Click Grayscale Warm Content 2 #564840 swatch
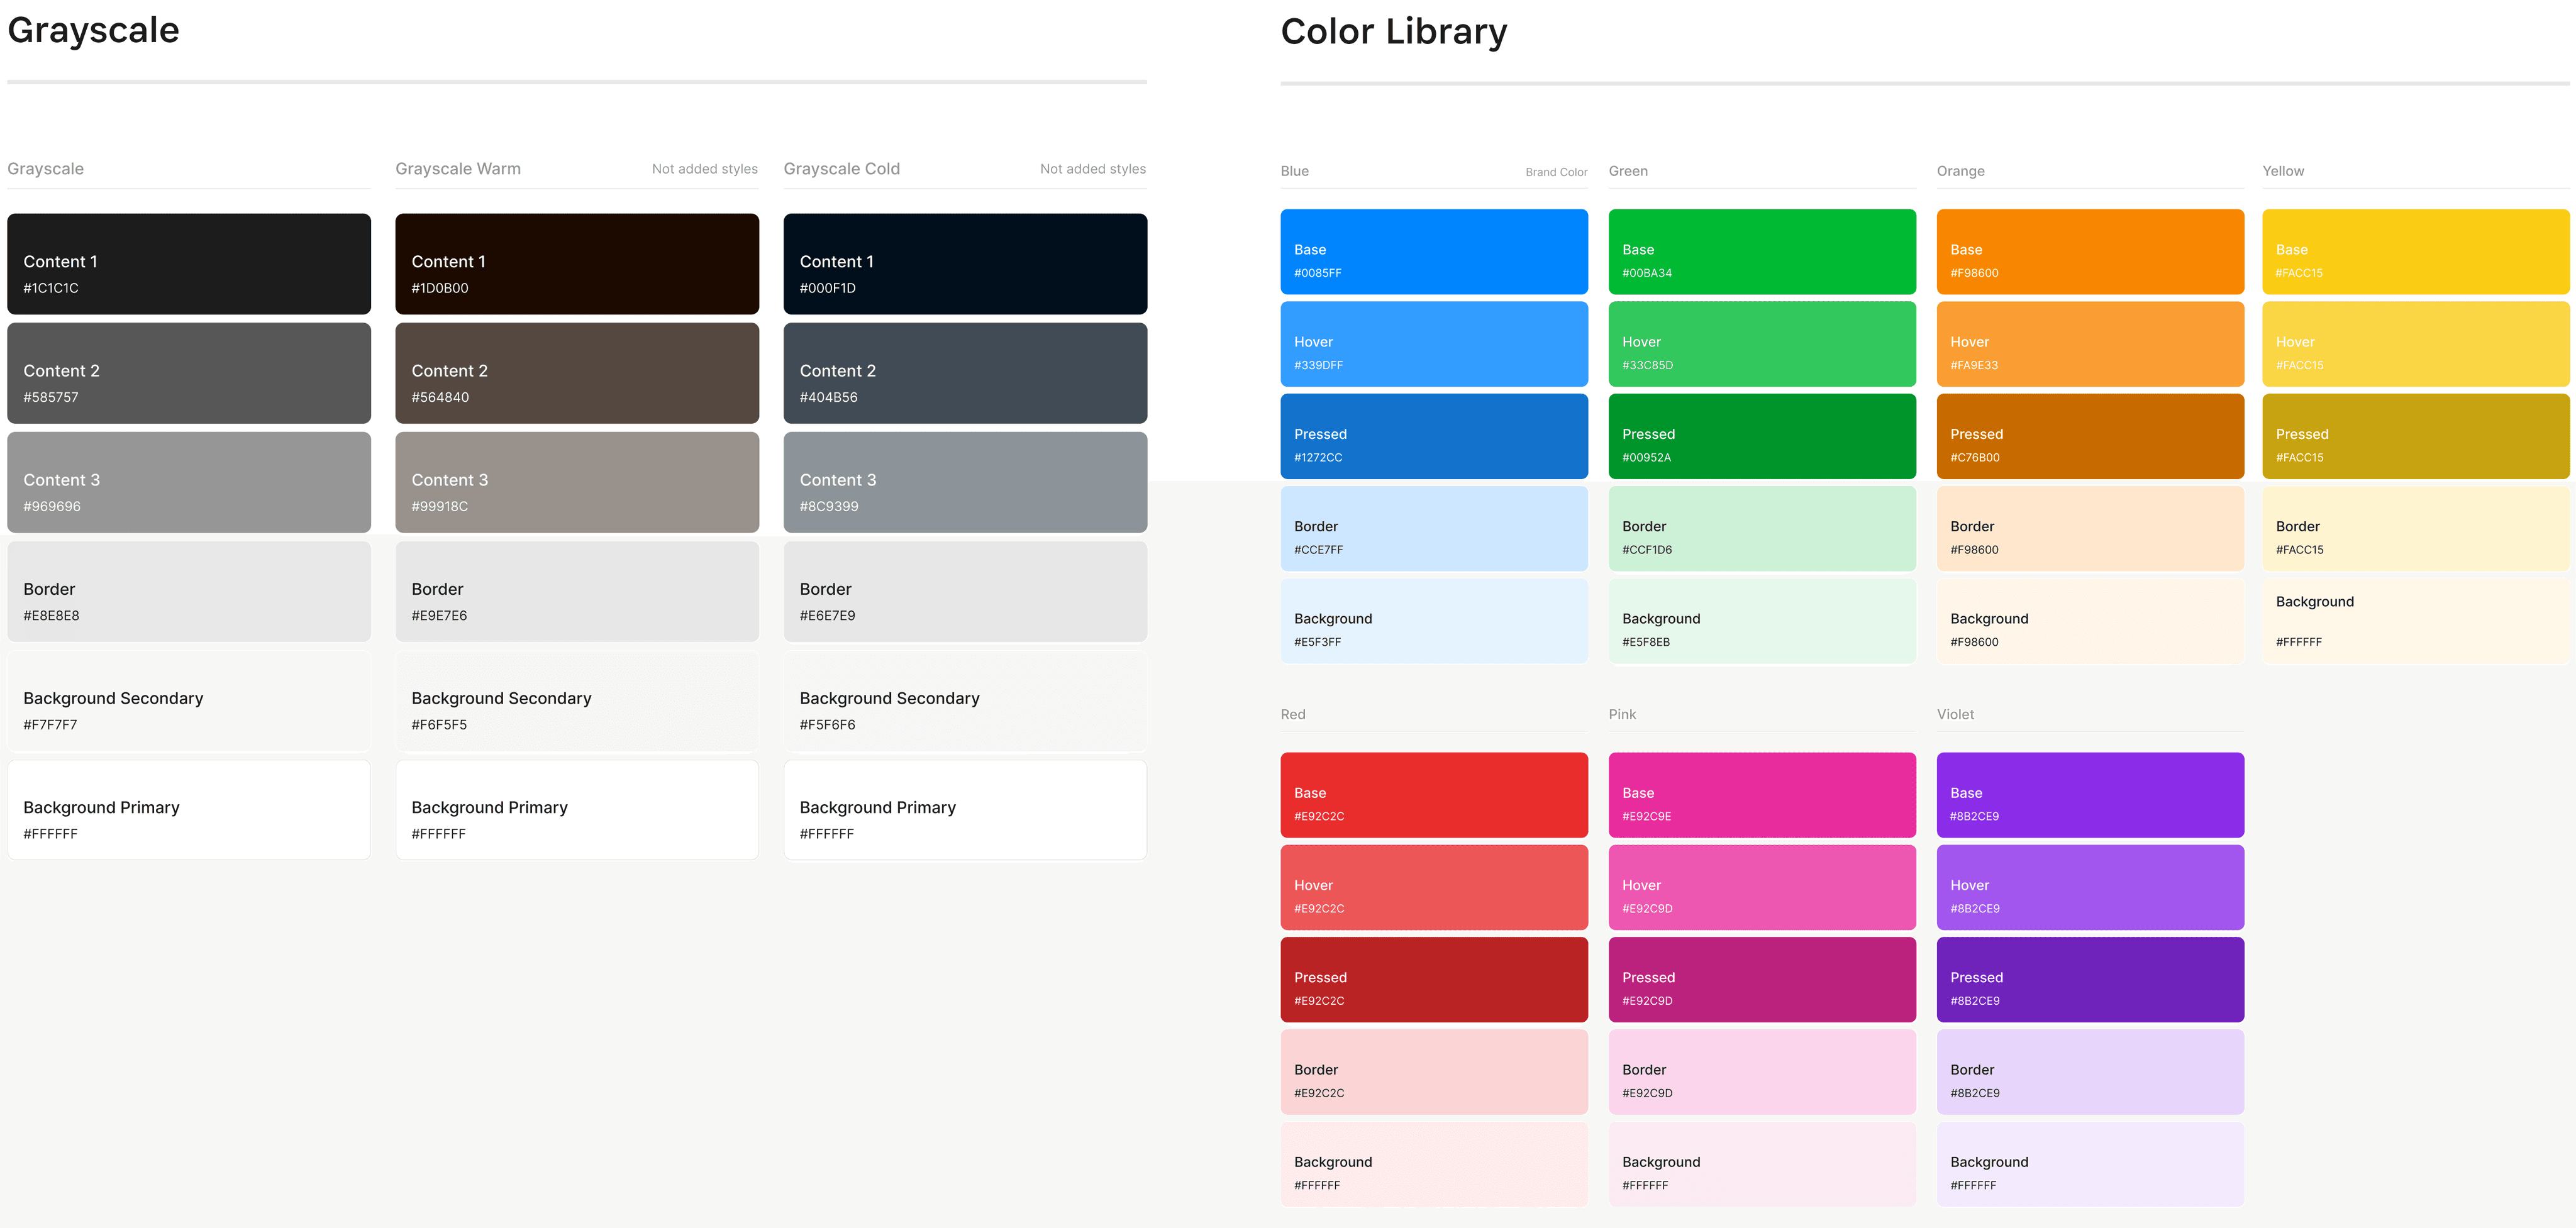Image resolution: width=2576 pixels, height=1228 pixels. coord(577,373)
